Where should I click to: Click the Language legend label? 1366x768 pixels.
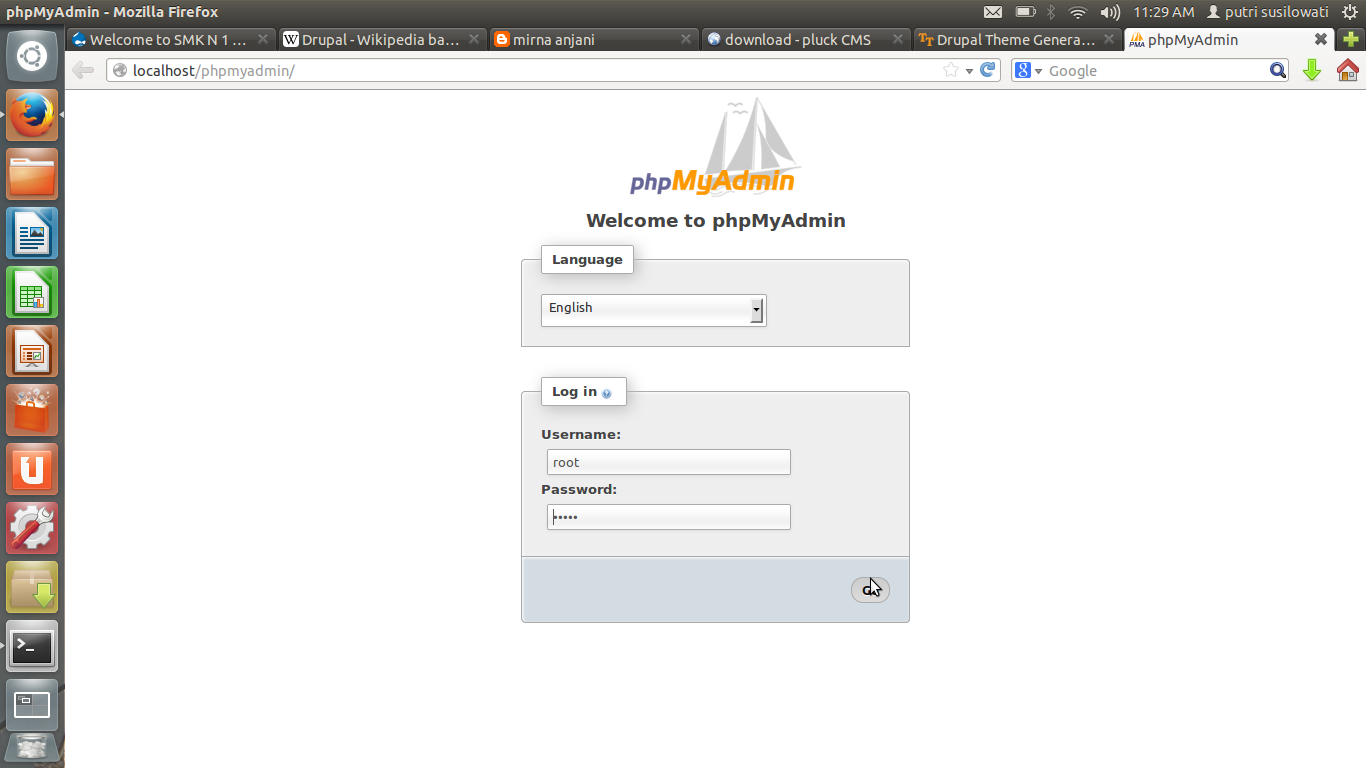pyautogui.click(x=587, y=259)
